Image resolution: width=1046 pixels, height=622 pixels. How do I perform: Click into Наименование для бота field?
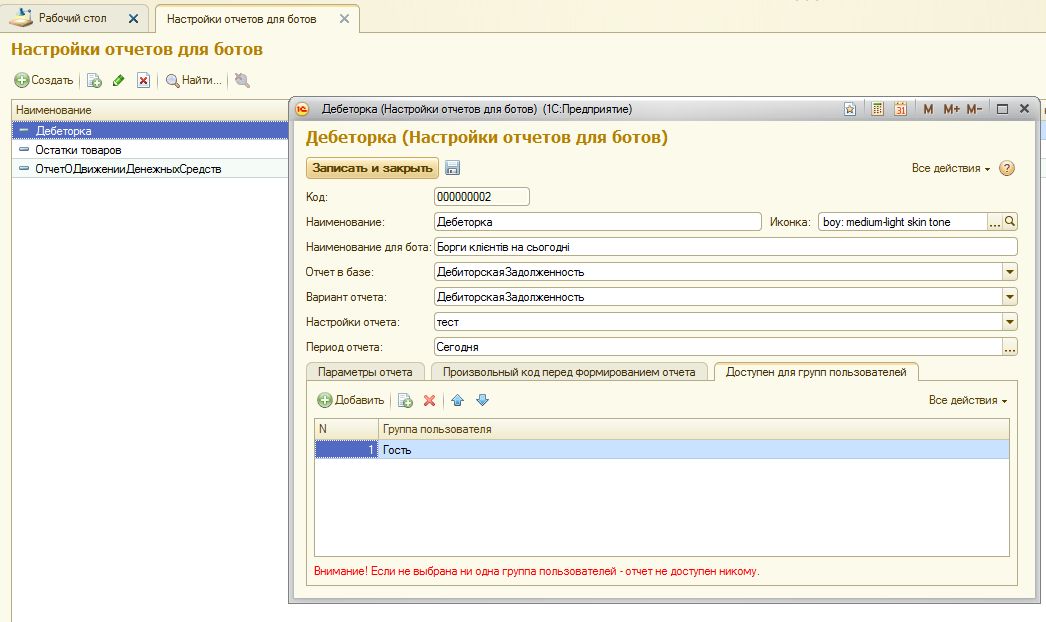pyautogui.click(x=726, y=247)
